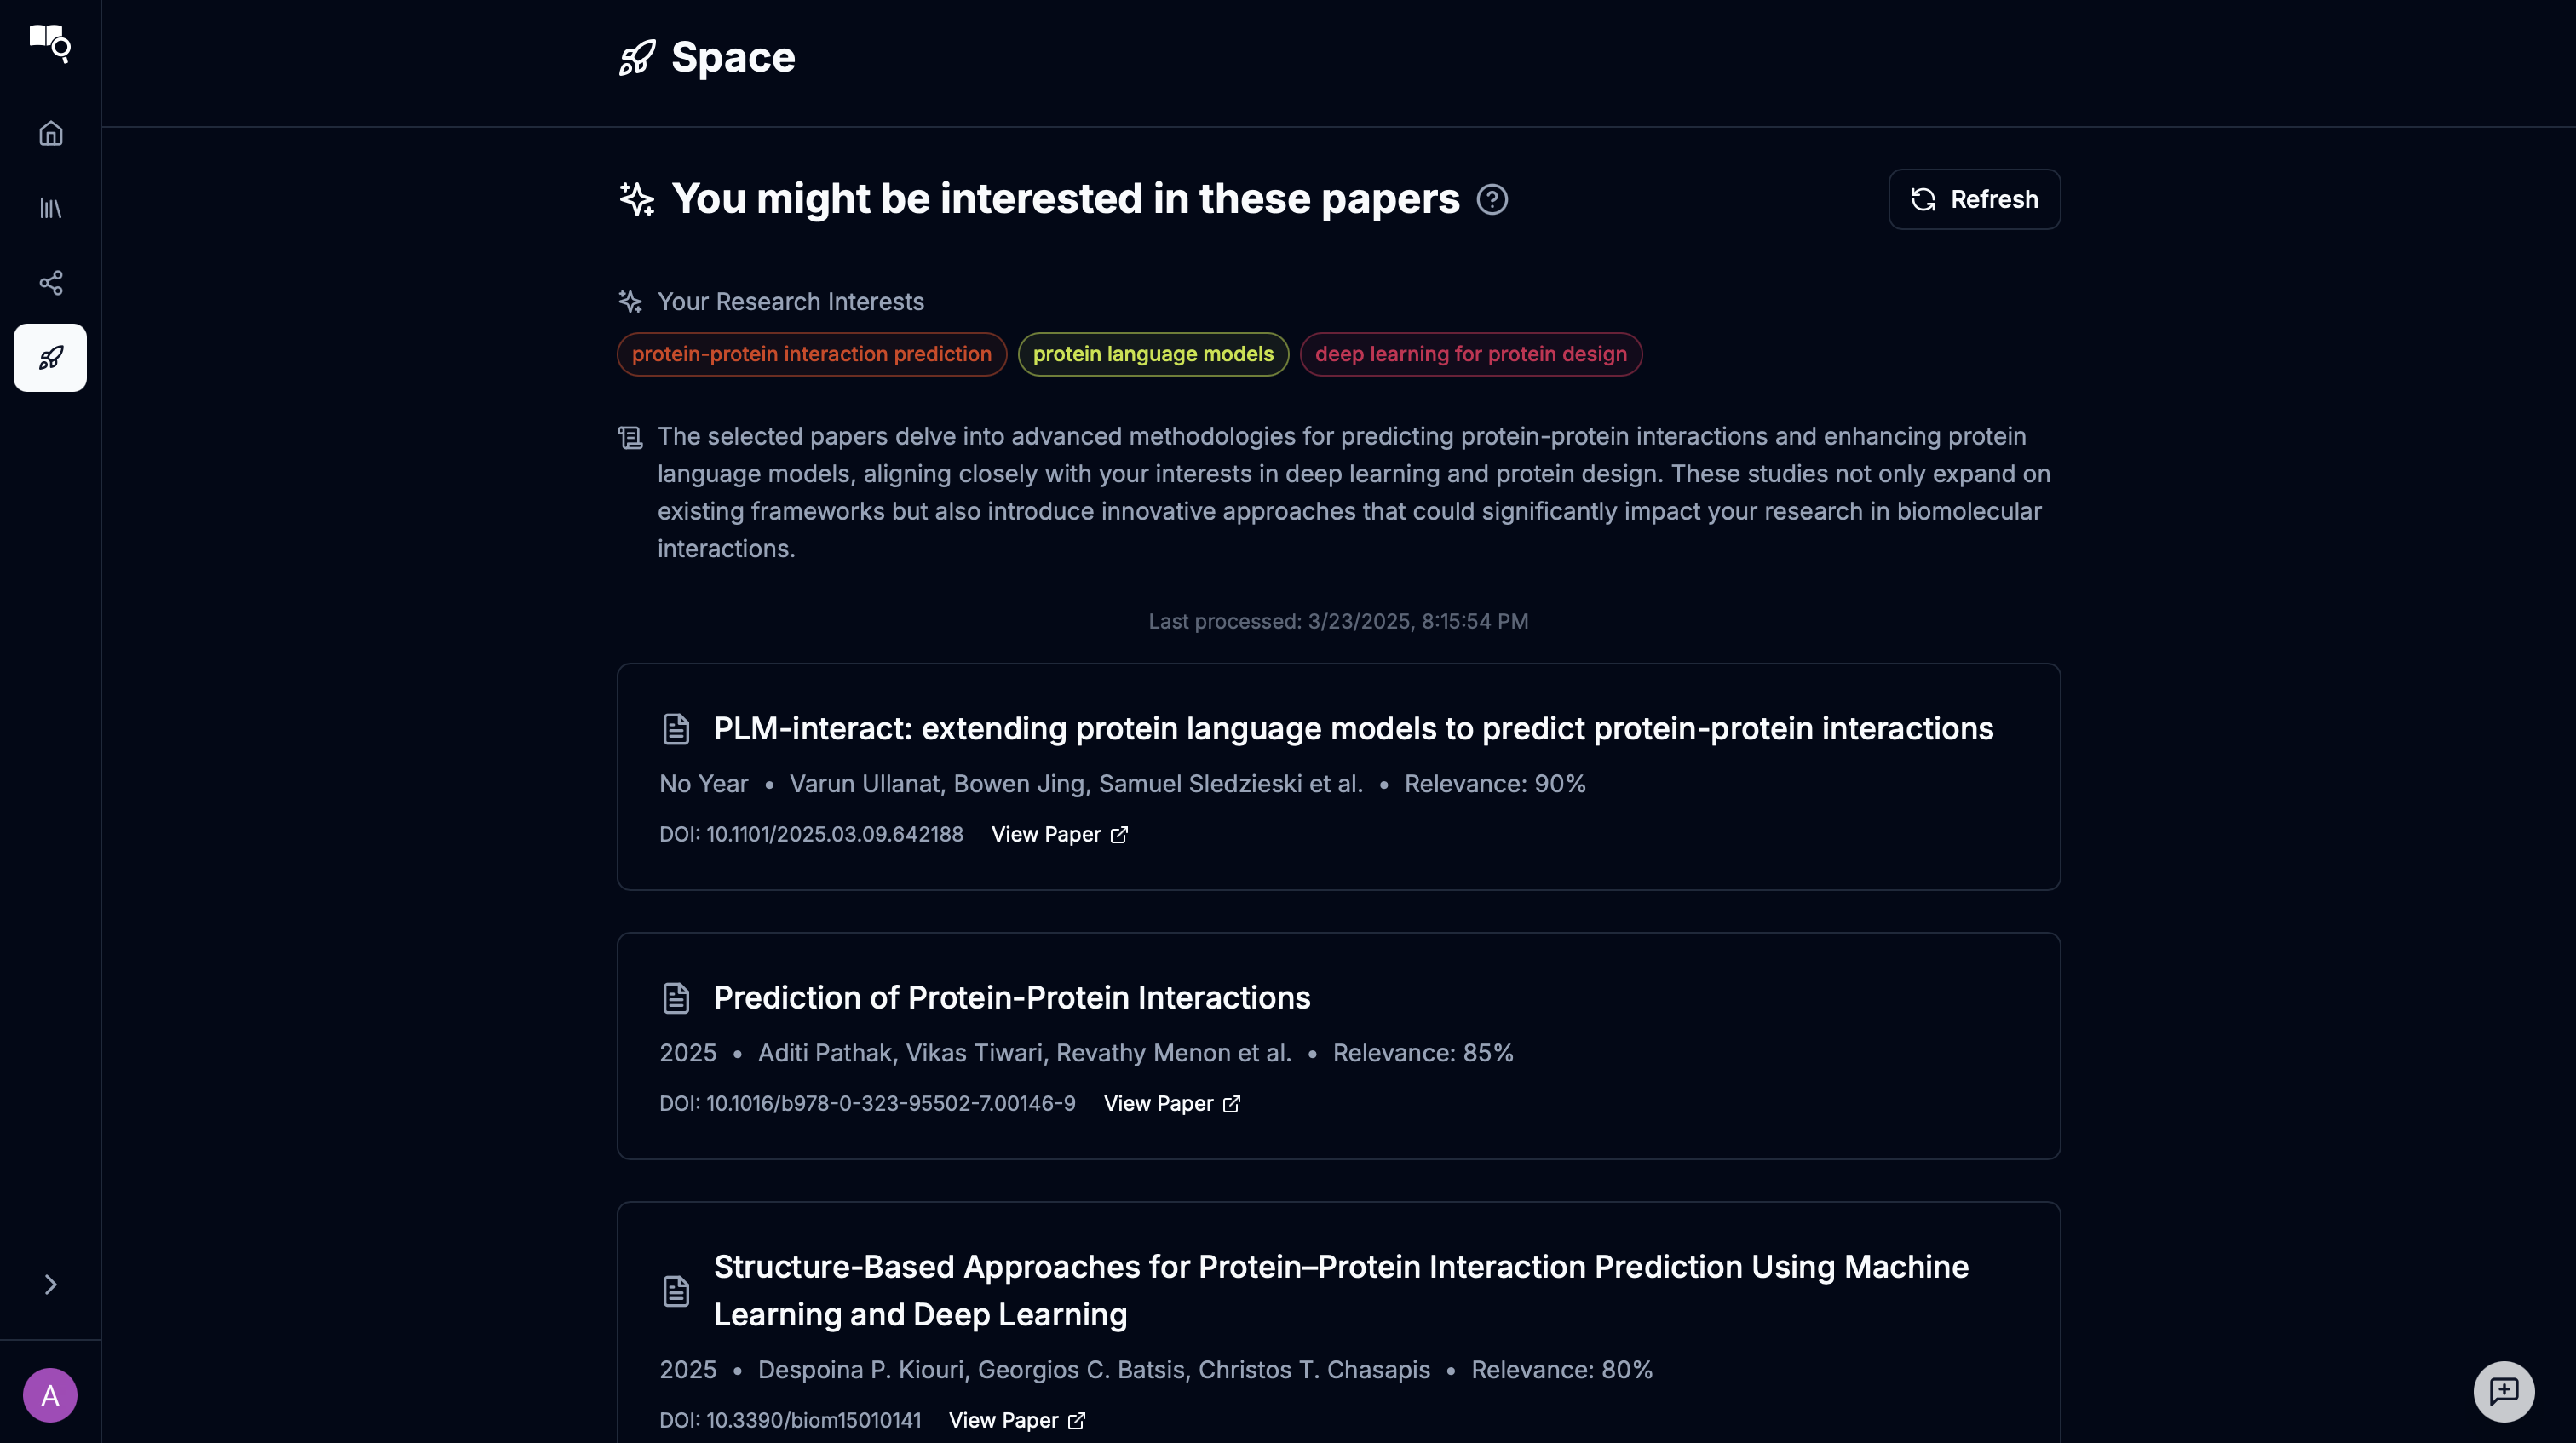Open View Paper link for PLM-interact

(x=1059, y=835)
